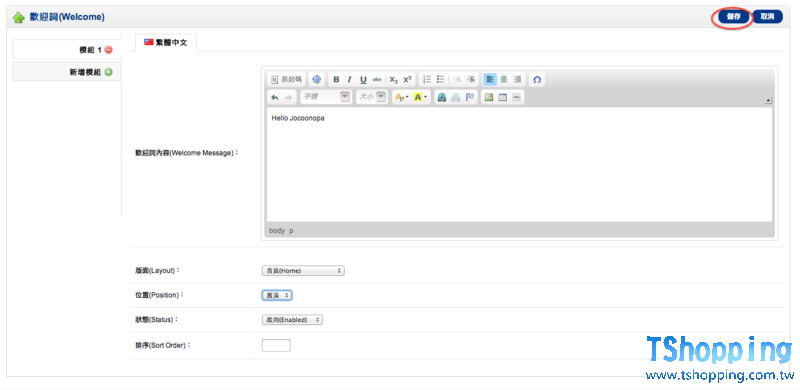The height and width of the screenshot is (390, 800).
Task: Apply strikethrough formatting
Action: pyautogui.click(x=377, y=80)
